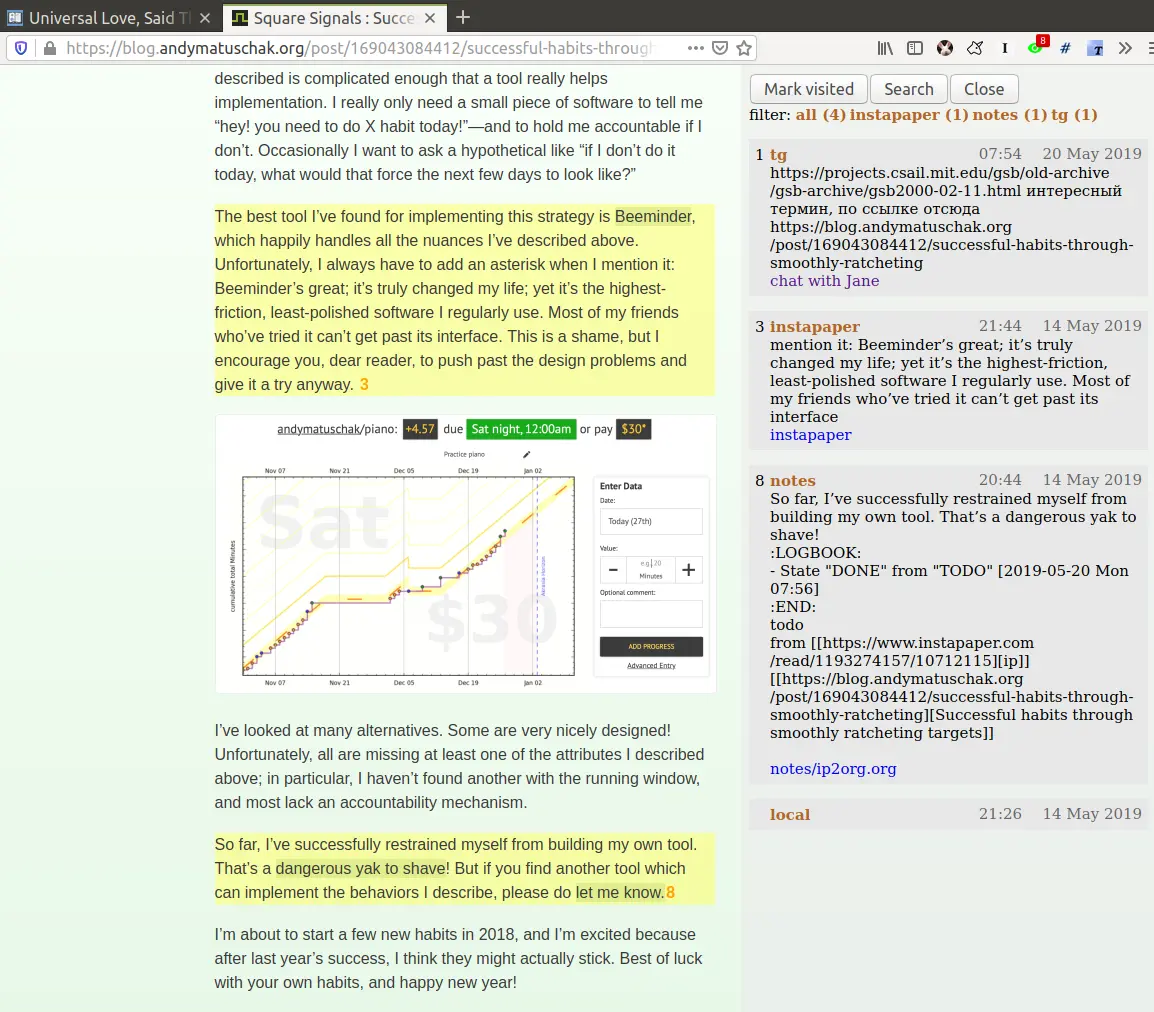The image size is (1154, 1012).
Task: Bookmark this page with the star icon
Action: [x=744, y=48]
